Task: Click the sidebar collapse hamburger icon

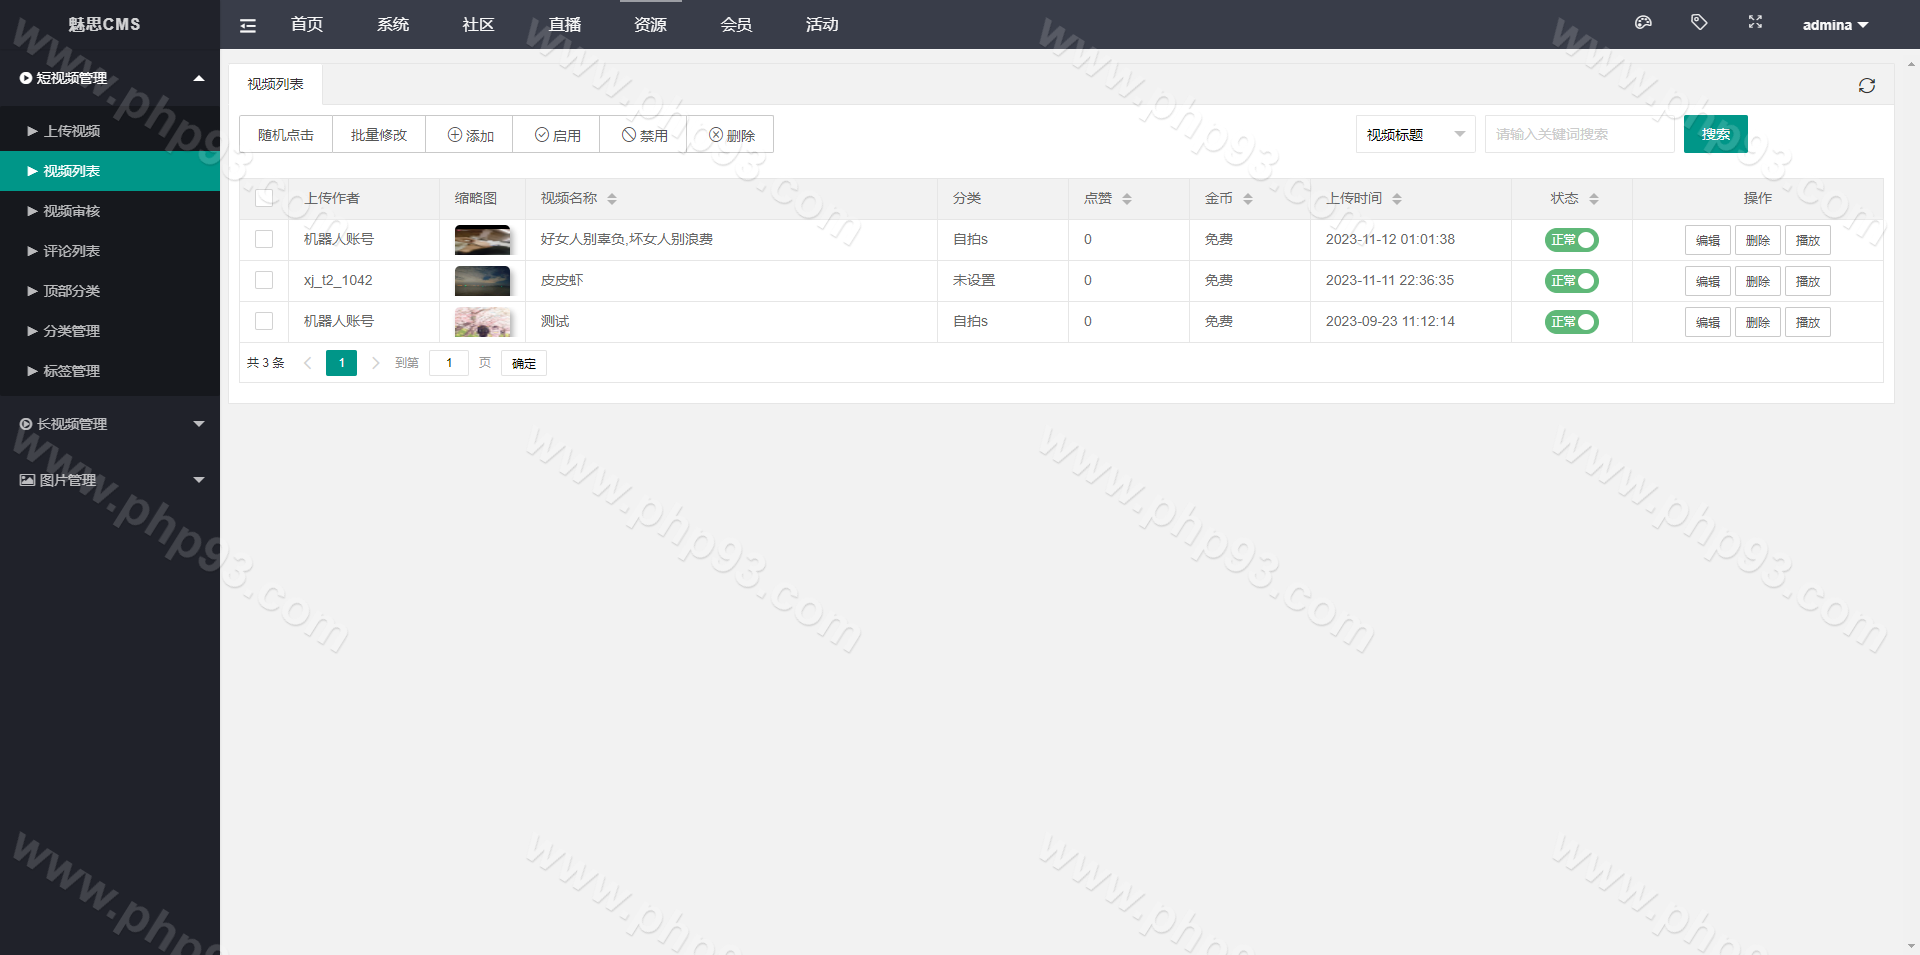Action: pos(248,26)
